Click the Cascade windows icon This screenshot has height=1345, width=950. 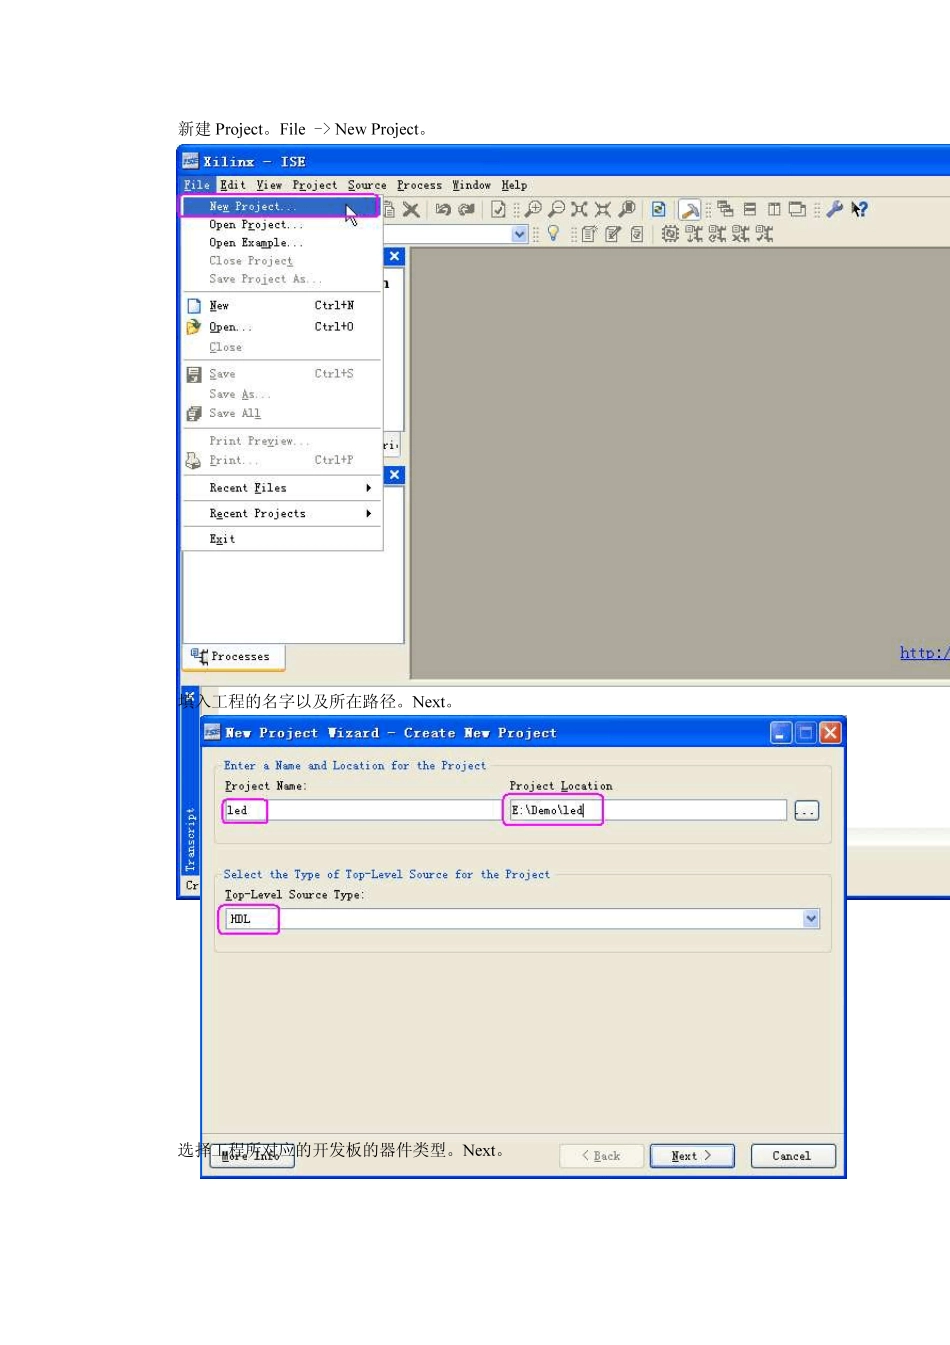pyautogui.click(x=725, y=209)
